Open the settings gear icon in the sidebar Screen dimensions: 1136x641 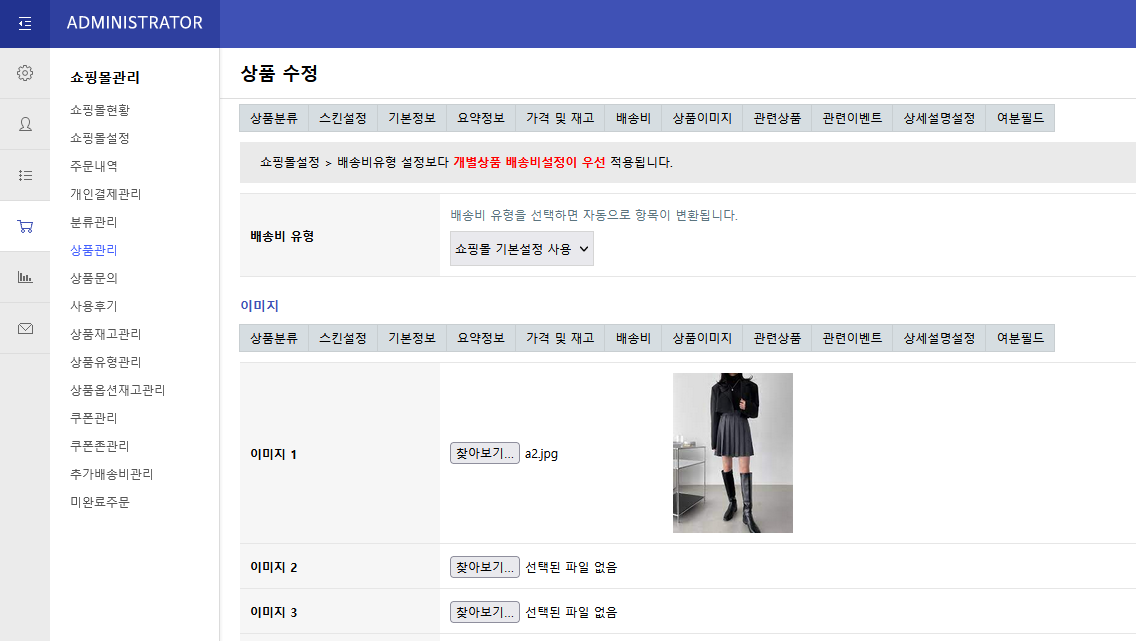pos(25,72)
